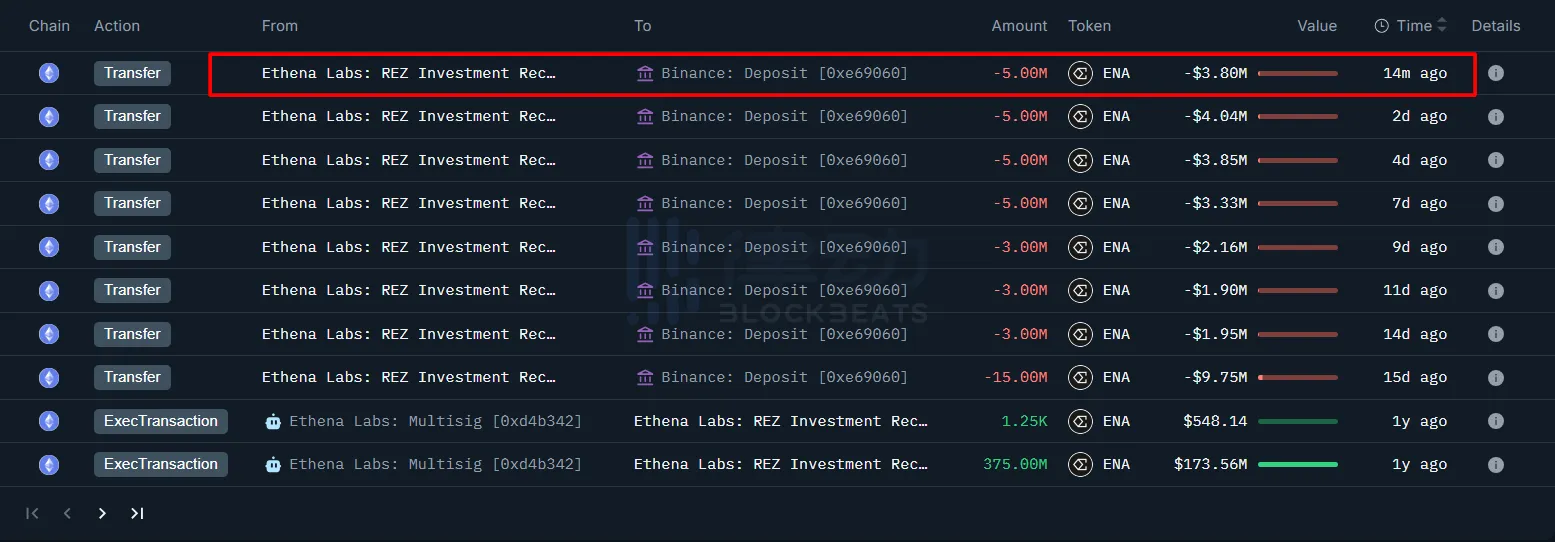Open Binance Deposit address in 11d ago row

tap(784, 291)
